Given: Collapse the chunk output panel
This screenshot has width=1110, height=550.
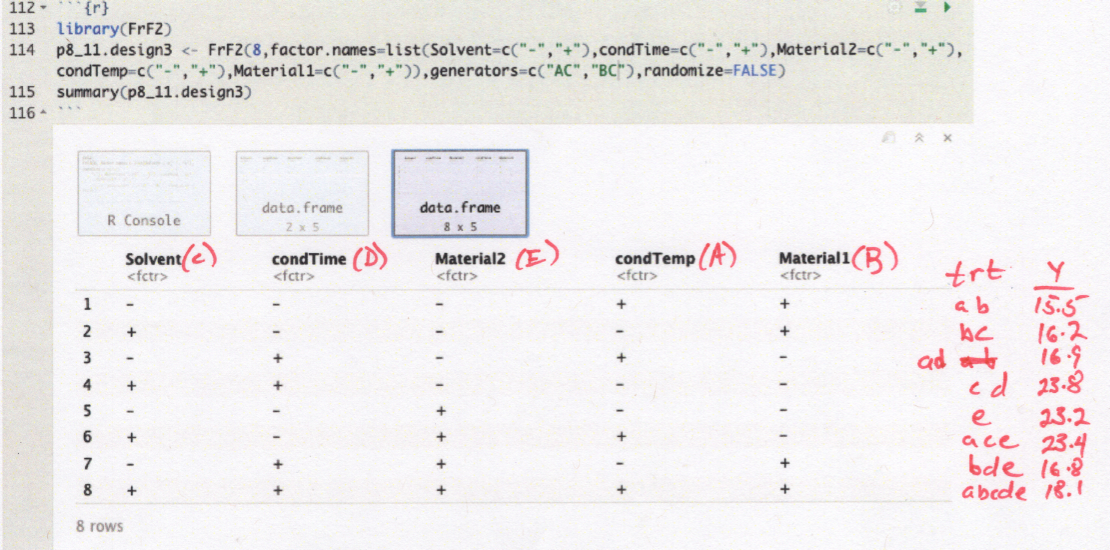Looking at the screenshot, I should coord(918,138).
